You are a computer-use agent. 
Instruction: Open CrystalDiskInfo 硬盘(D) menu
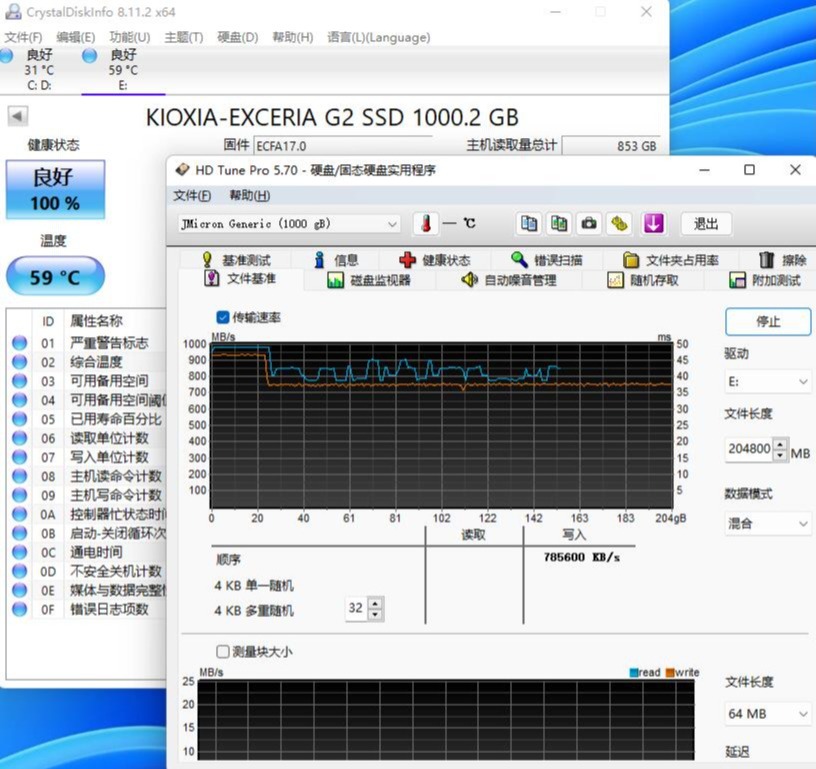pyautogui.click(x=237, y=37)
